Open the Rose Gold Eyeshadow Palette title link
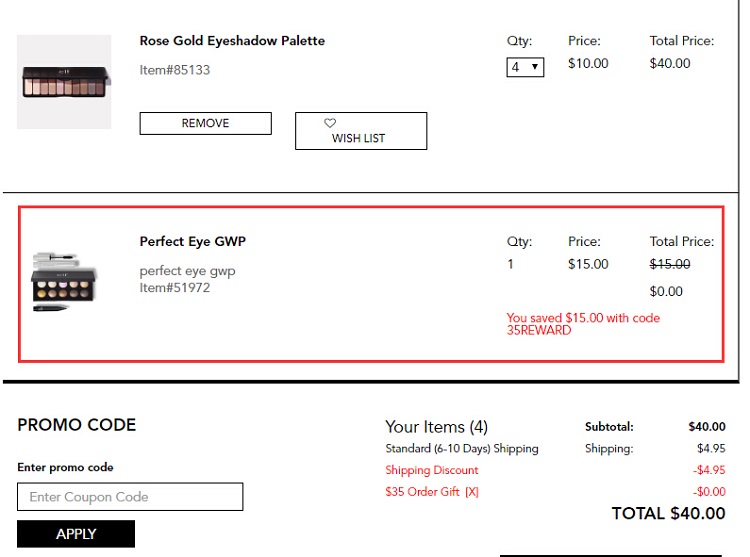The width and height of the screenshot is (750, 557). click(232, 41)
